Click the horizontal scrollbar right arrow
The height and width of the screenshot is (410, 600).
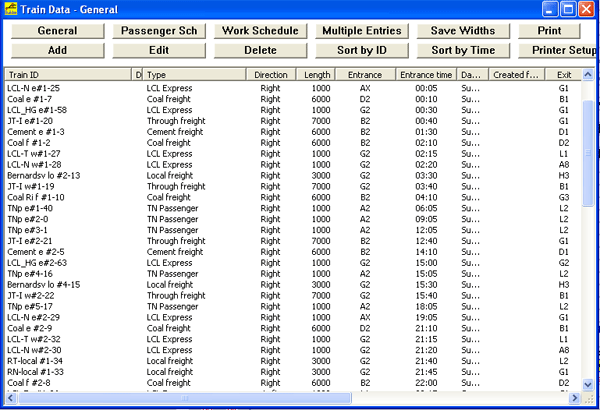point(574,398)
